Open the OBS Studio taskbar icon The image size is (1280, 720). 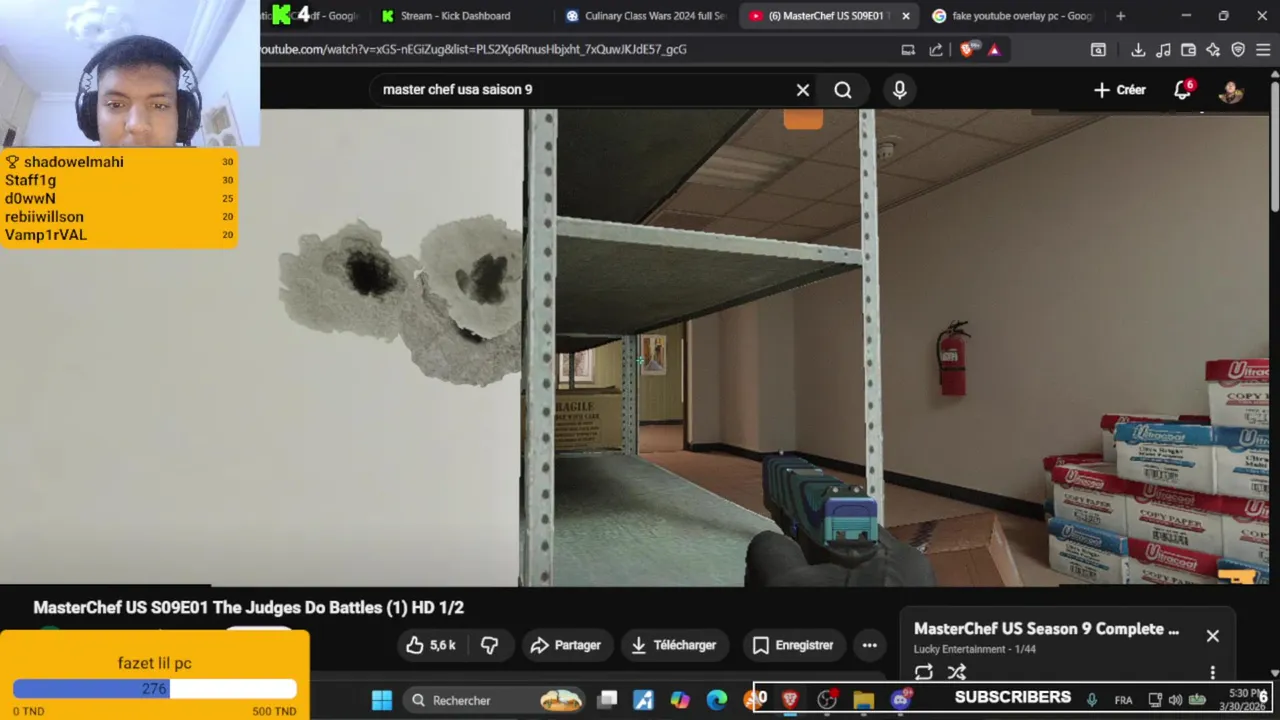pos(827,700)
